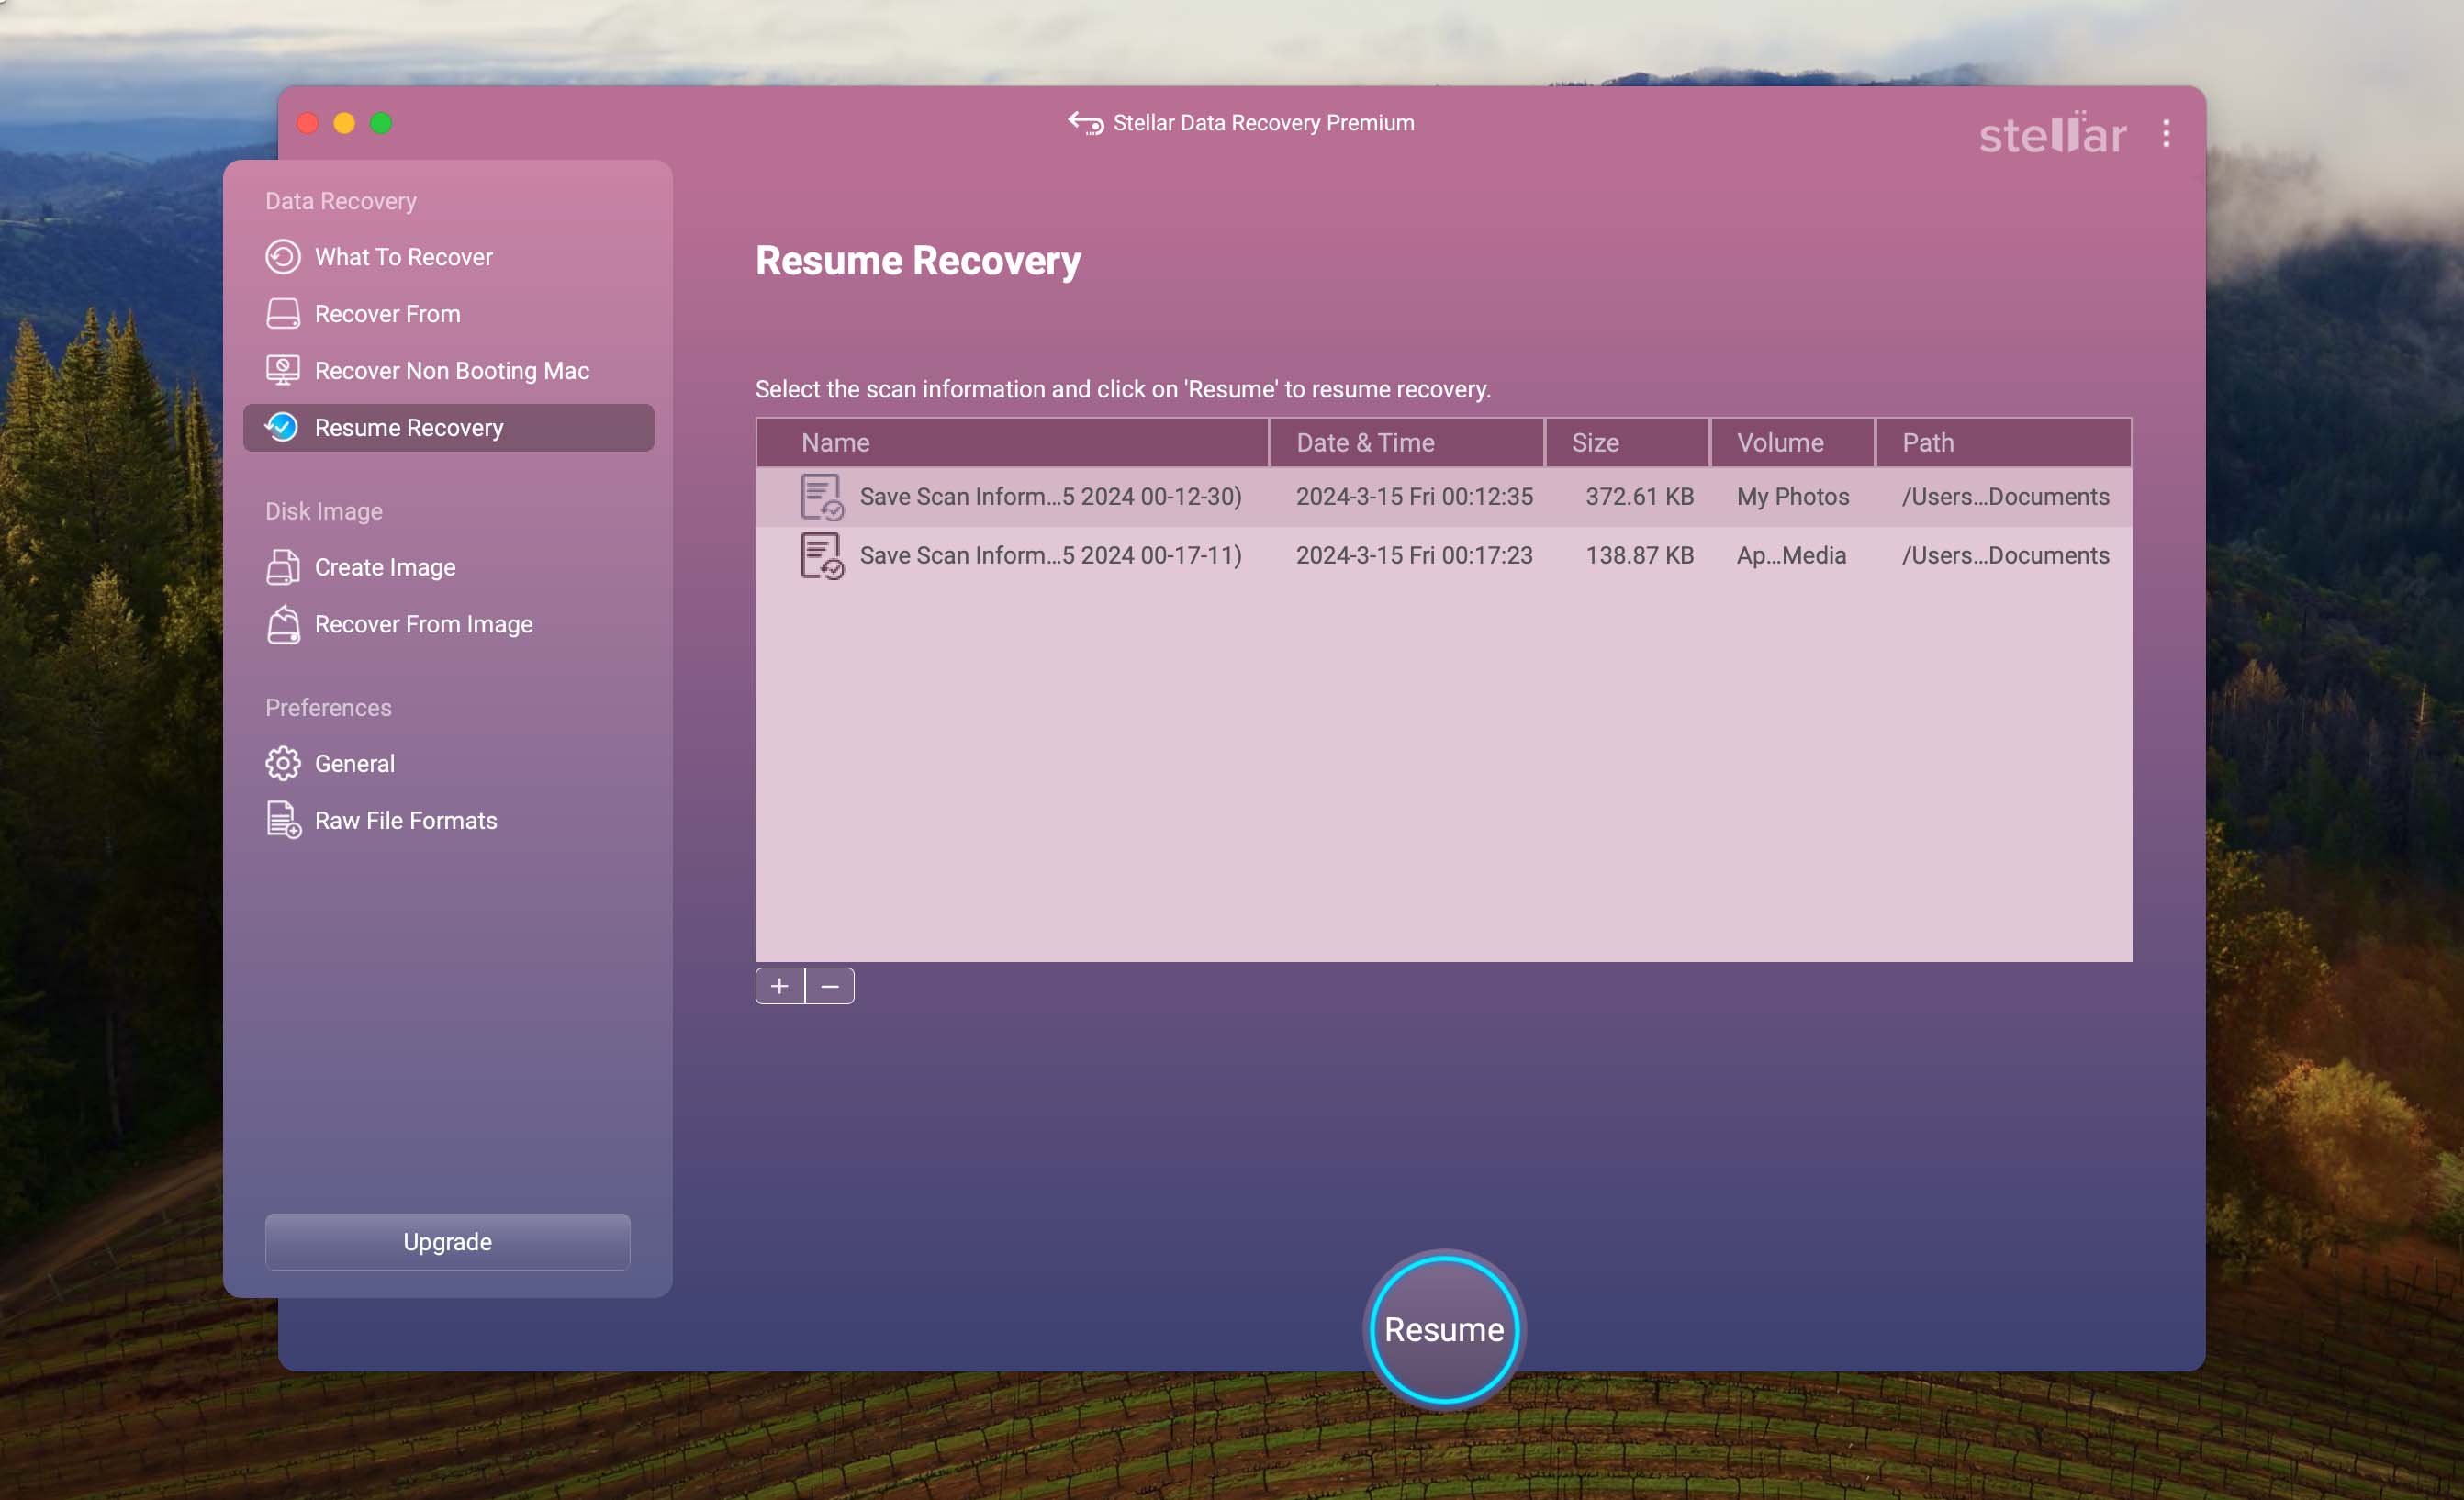Click the Upgrade button
This screenshot has width=2464, height=1500.
447,1241
